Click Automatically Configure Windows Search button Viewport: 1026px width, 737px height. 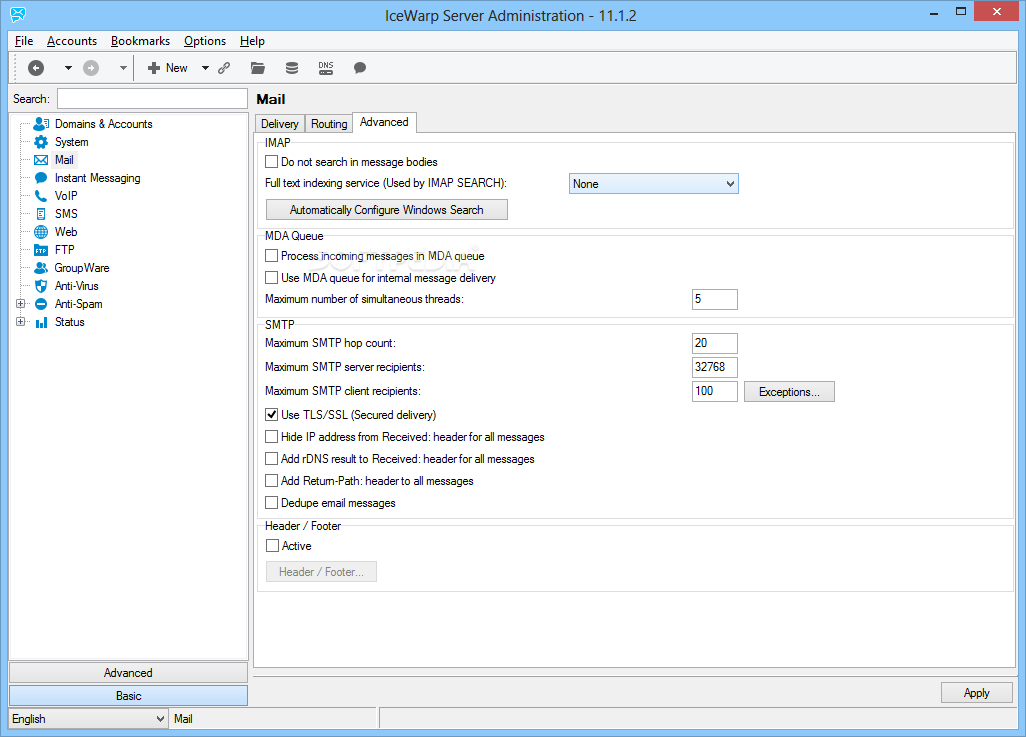[387, 209]
